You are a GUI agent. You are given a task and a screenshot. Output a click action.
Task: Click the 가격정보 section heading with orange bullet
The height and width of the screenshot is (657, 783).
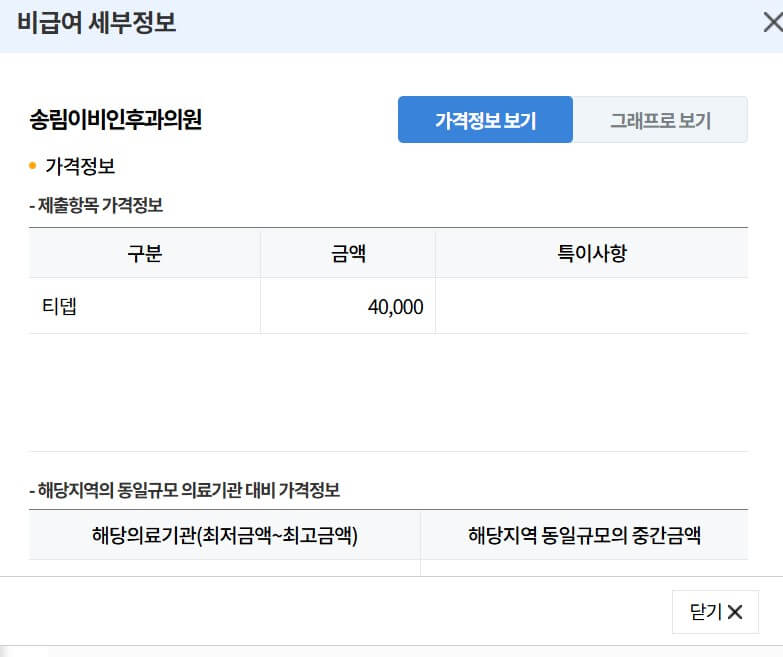(72, 166)
